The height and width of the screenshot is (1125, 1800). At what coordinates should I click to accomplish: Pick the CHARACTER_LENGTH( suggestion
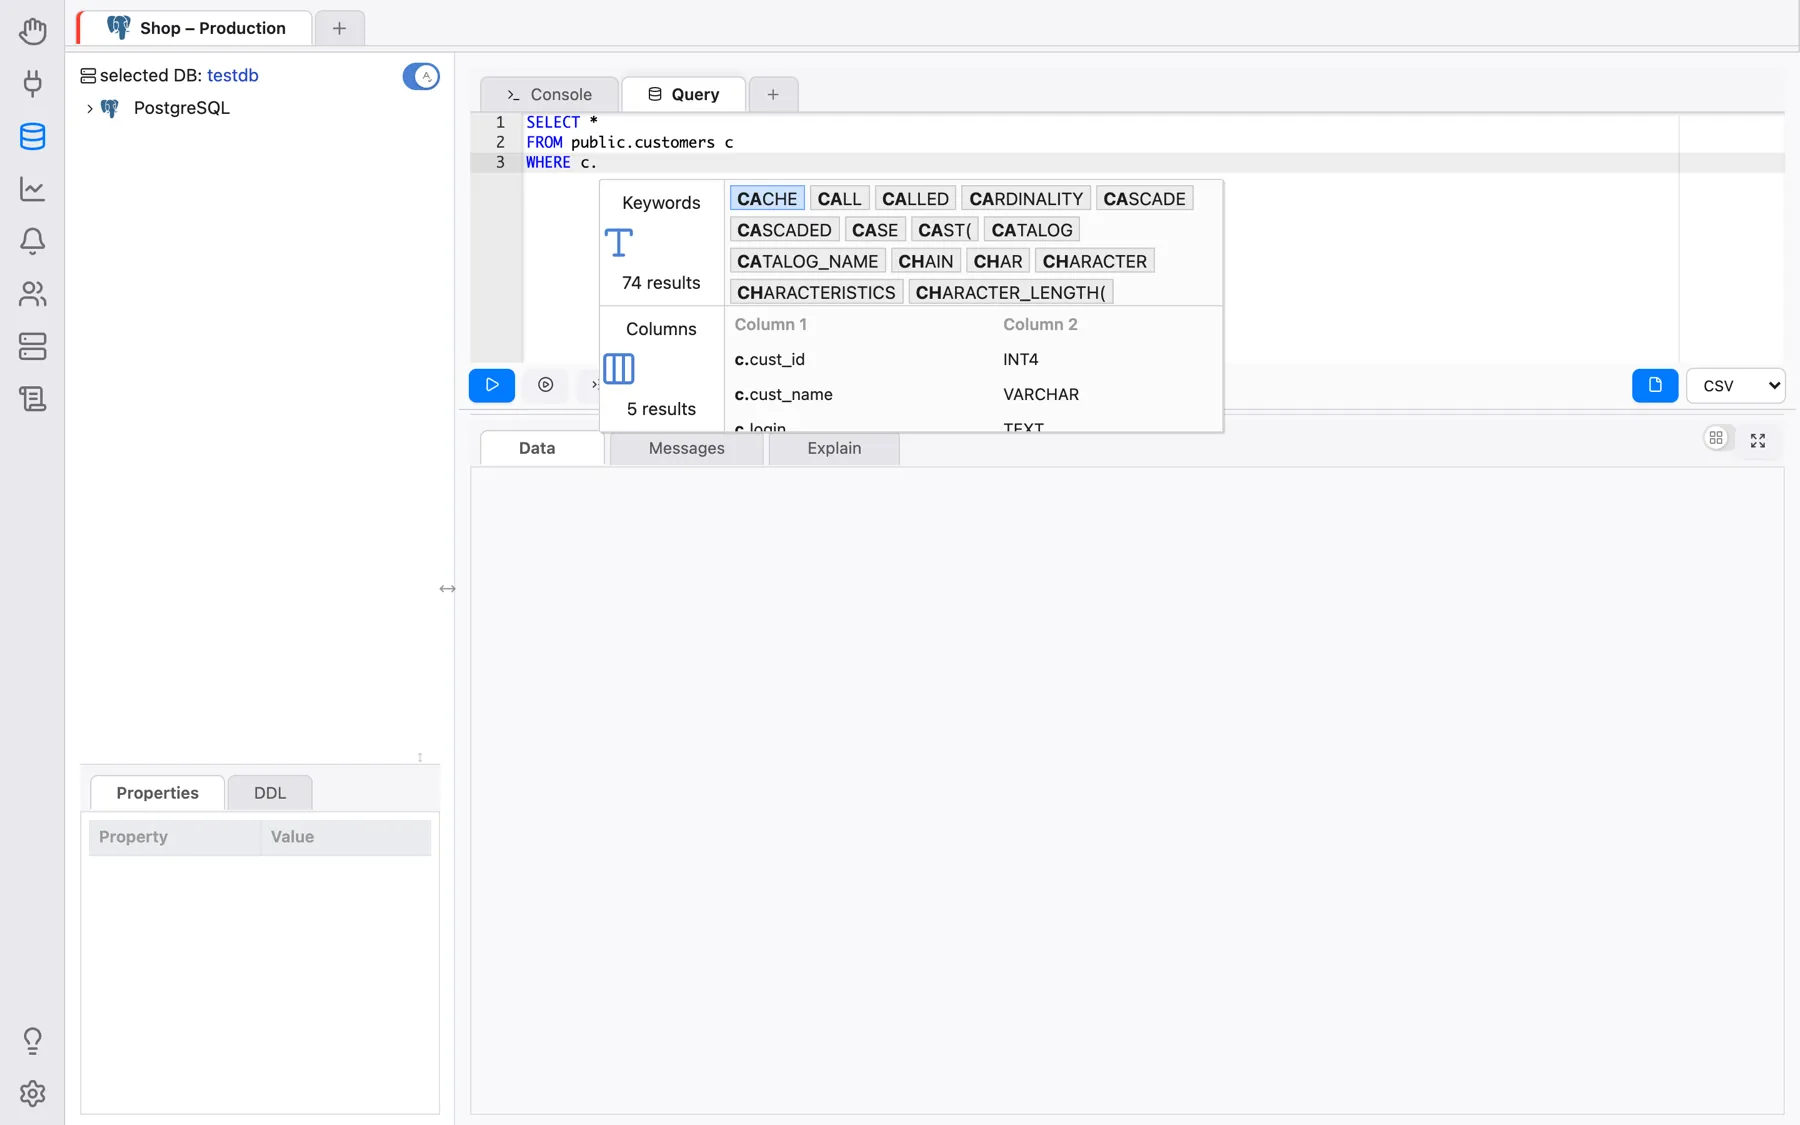tap(1011, 292)
